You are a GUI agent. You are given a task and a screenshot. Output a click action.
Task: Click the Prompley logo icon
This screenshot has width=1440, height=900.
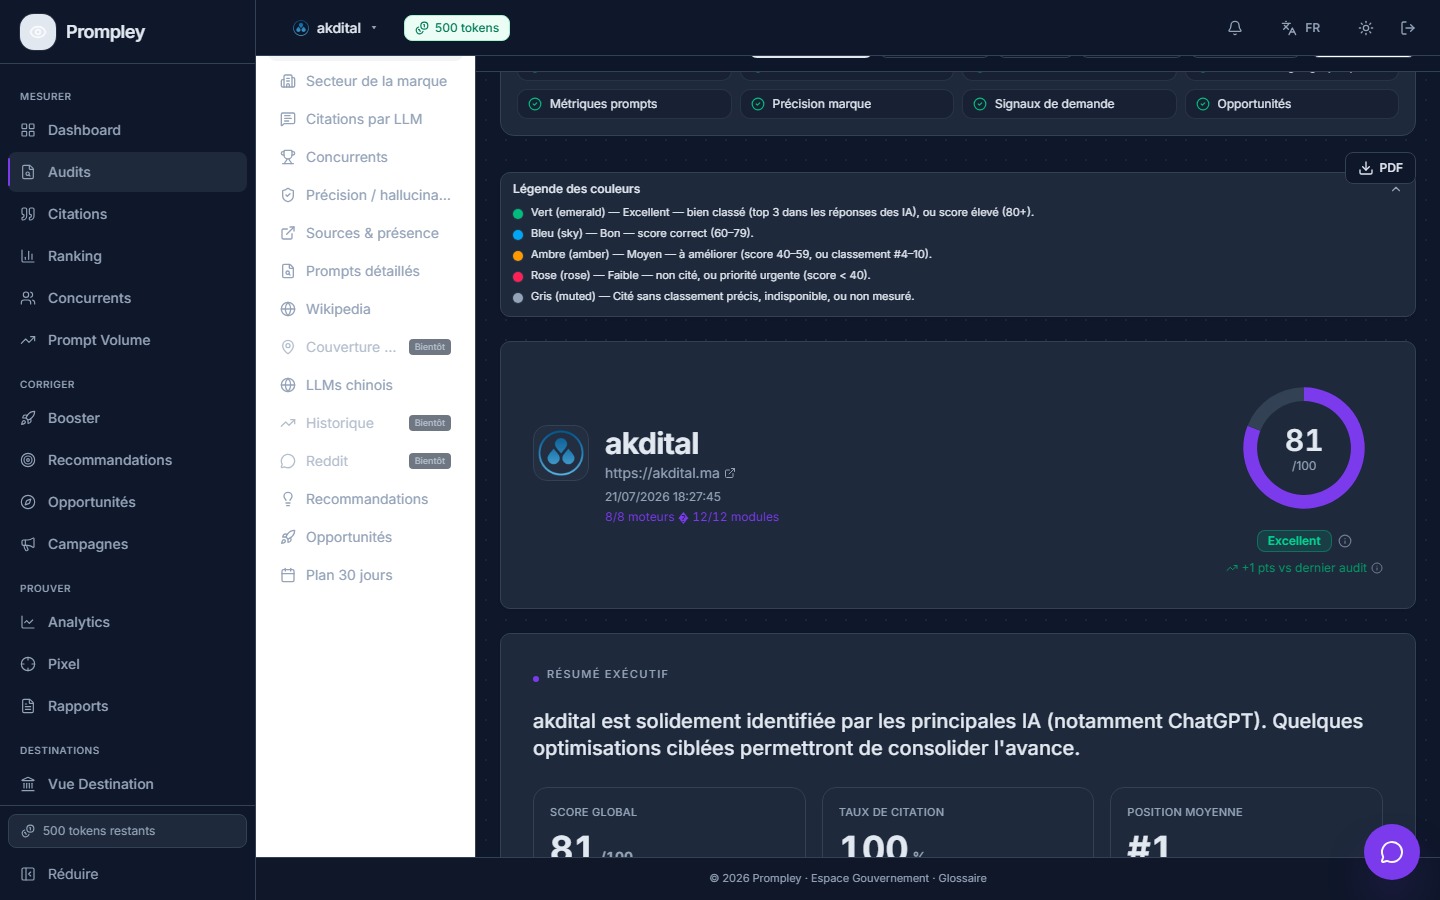38,32
